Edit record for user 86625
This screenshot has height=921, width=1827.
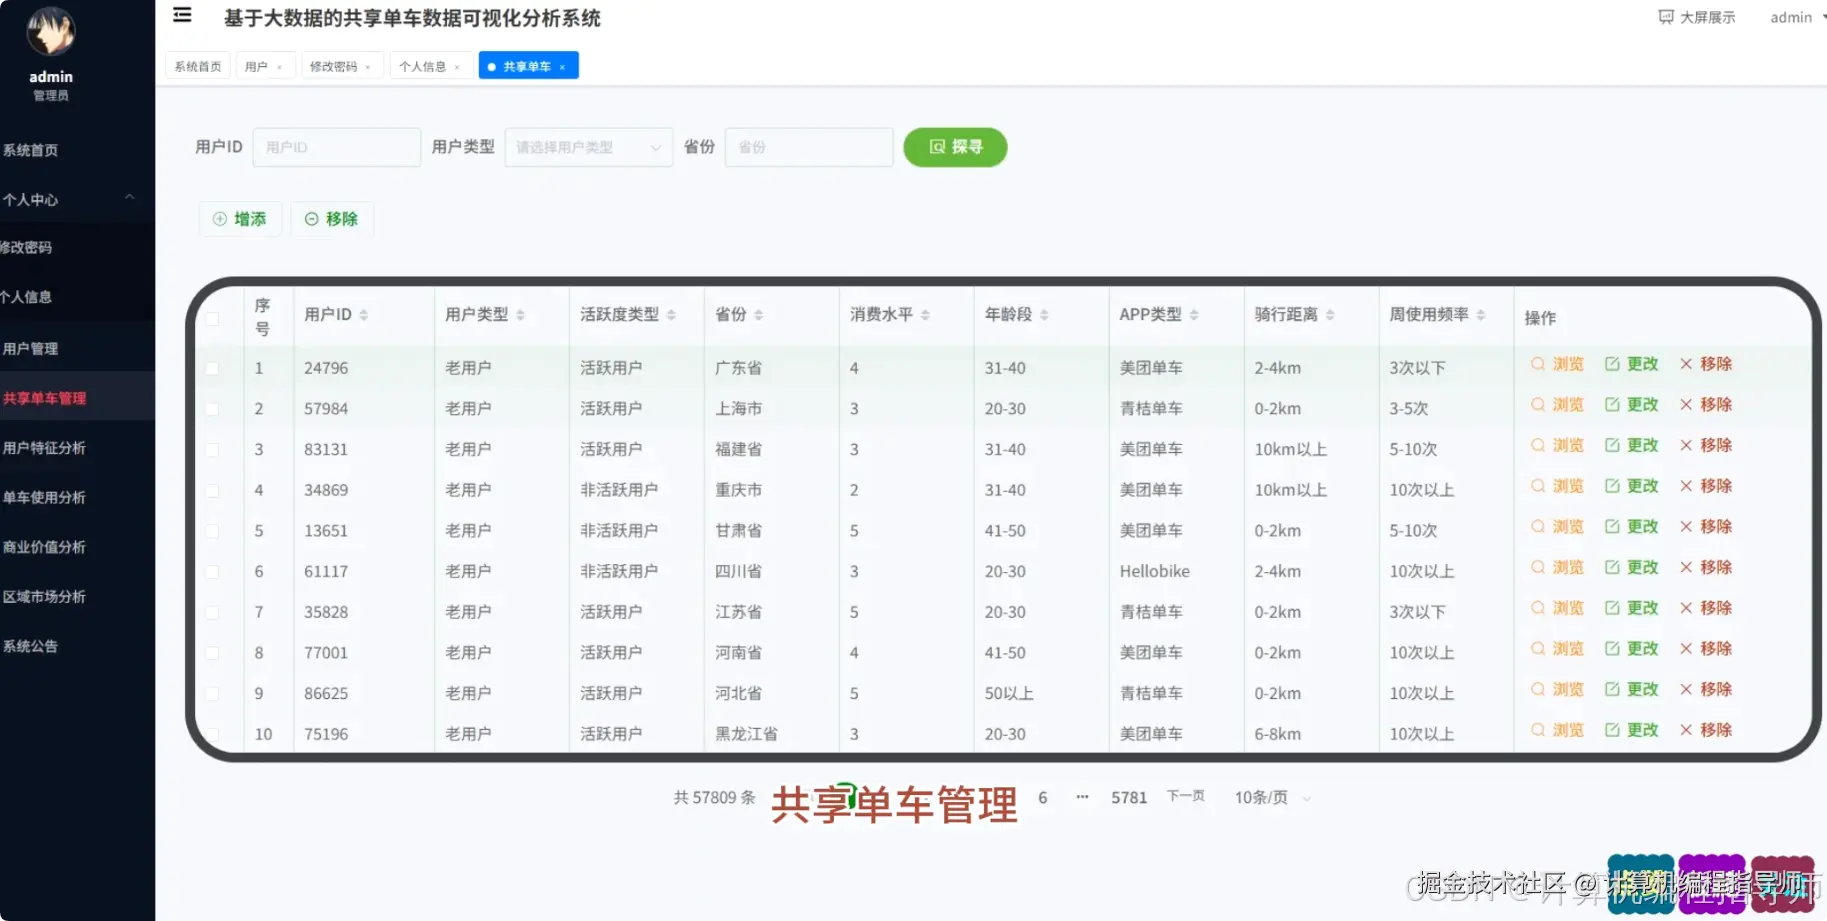click(x=1631, y=689)
